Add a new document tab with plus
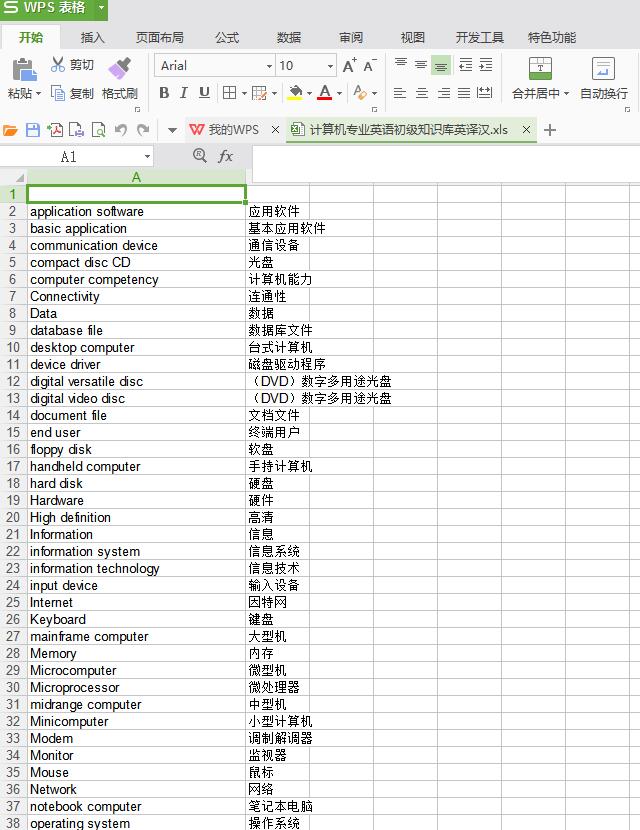The height and width of the screenshot is (830, 640). coord(550,130)
